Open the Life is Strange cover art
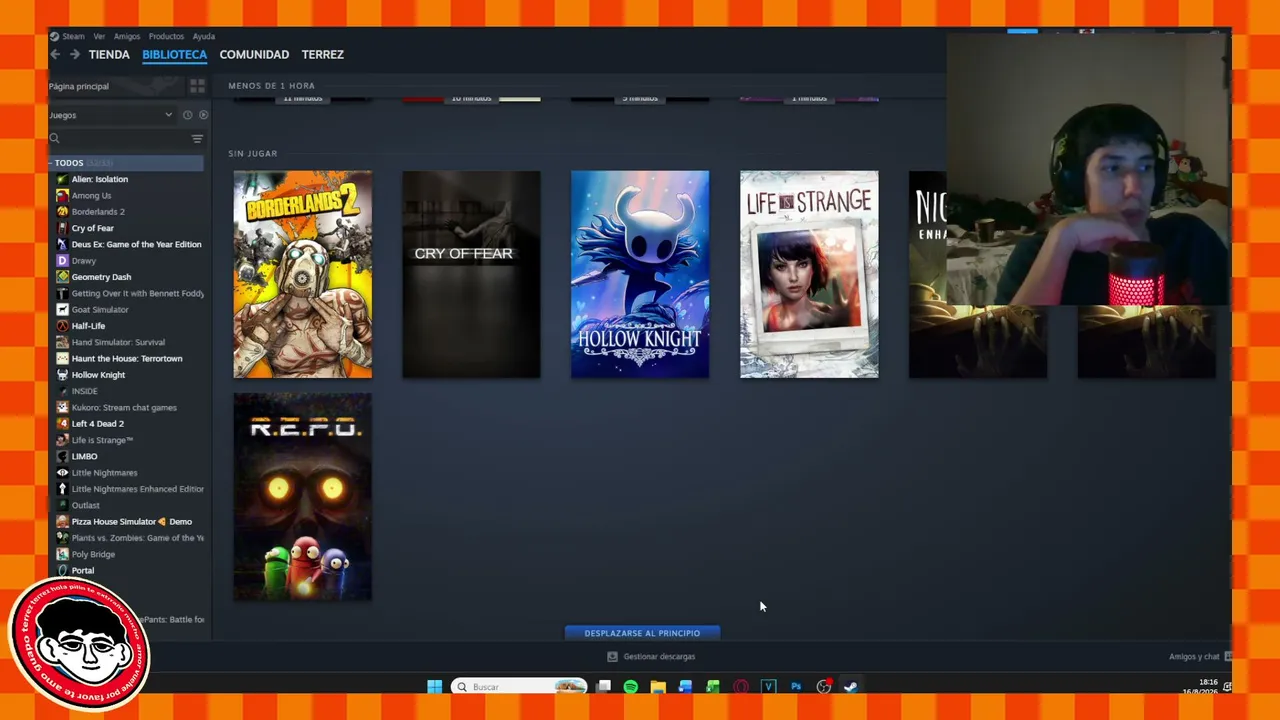Viewport: 1280px width, 720px height. (x=809, y=275)
